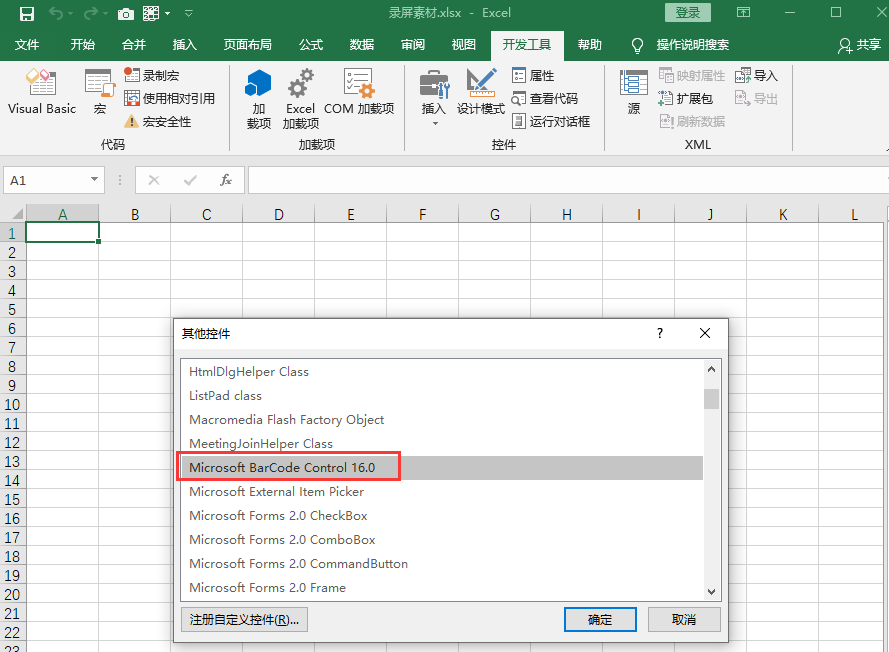Click 注册自定义控件(R)... button
Screen dimensions: 889x652
(x=244, y=620)
